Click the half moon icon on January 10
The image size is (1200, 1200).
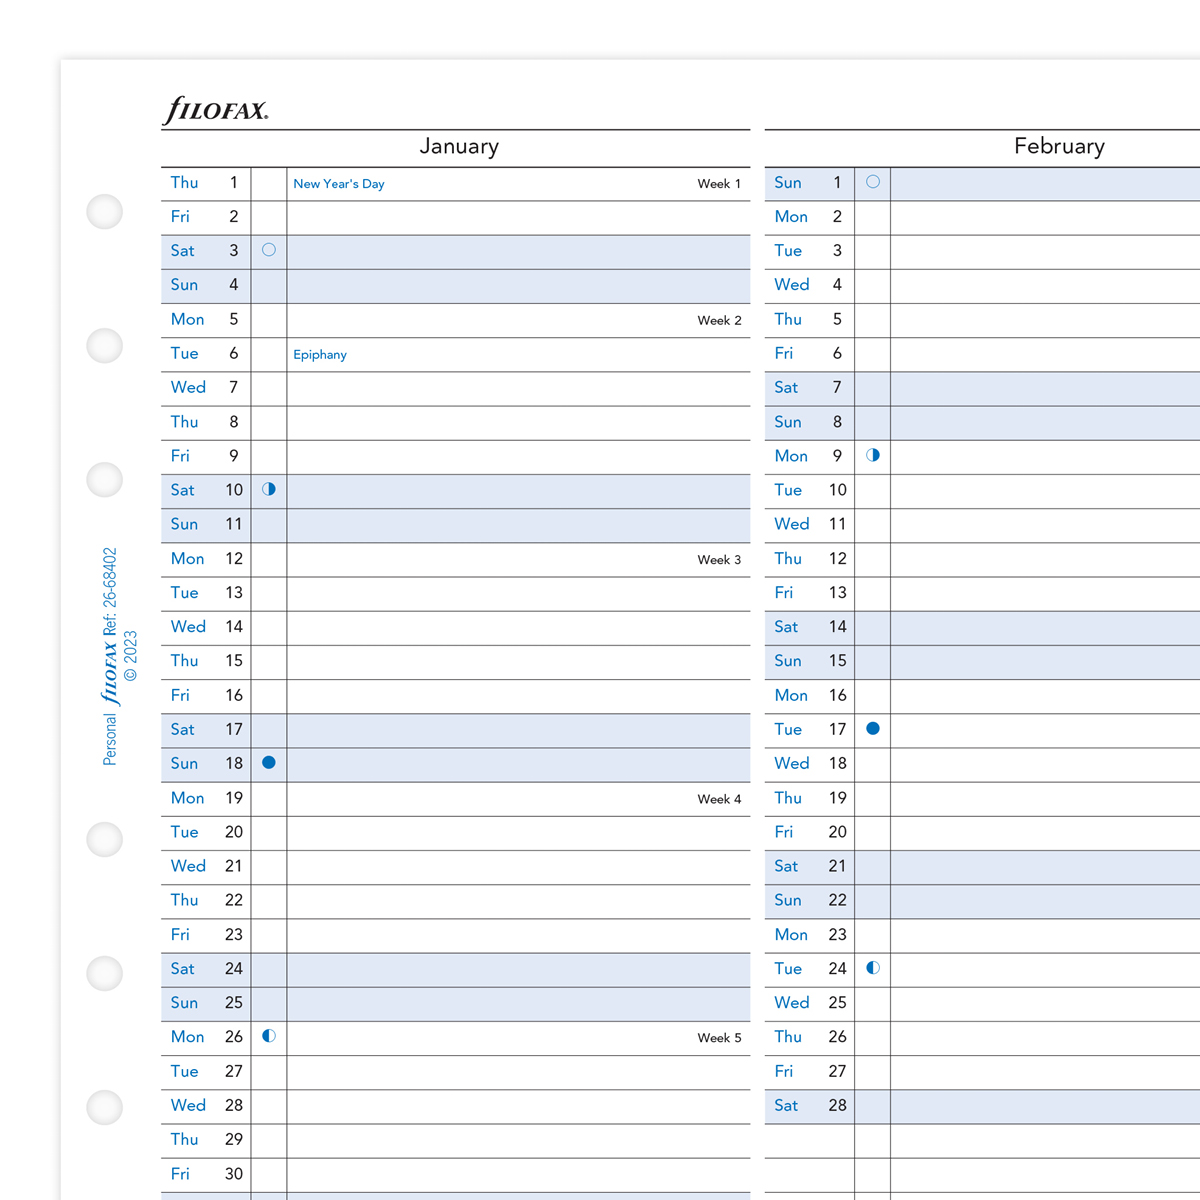269,489
